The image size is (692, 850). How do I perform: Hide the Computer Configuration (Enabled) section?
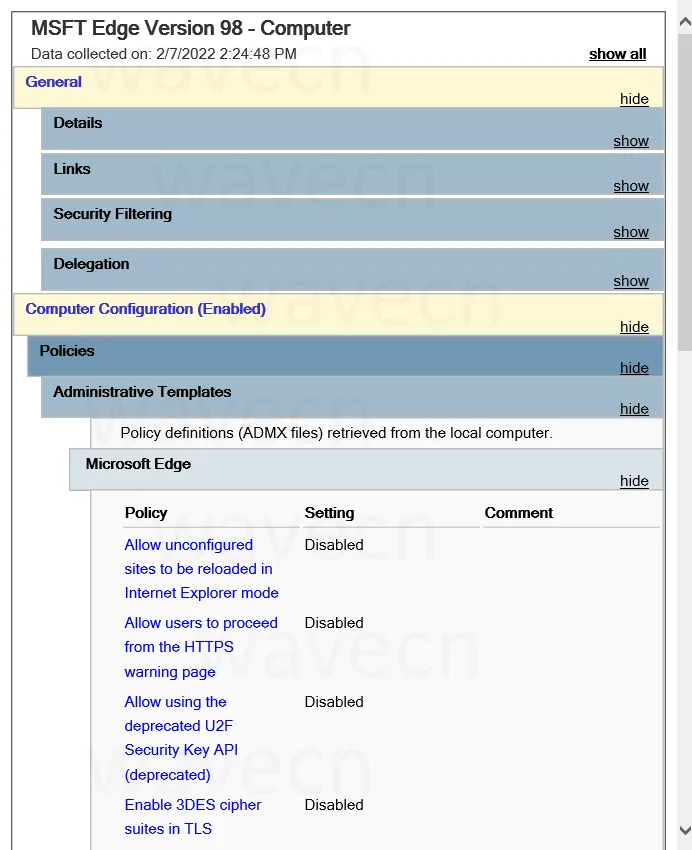[634, 327]
